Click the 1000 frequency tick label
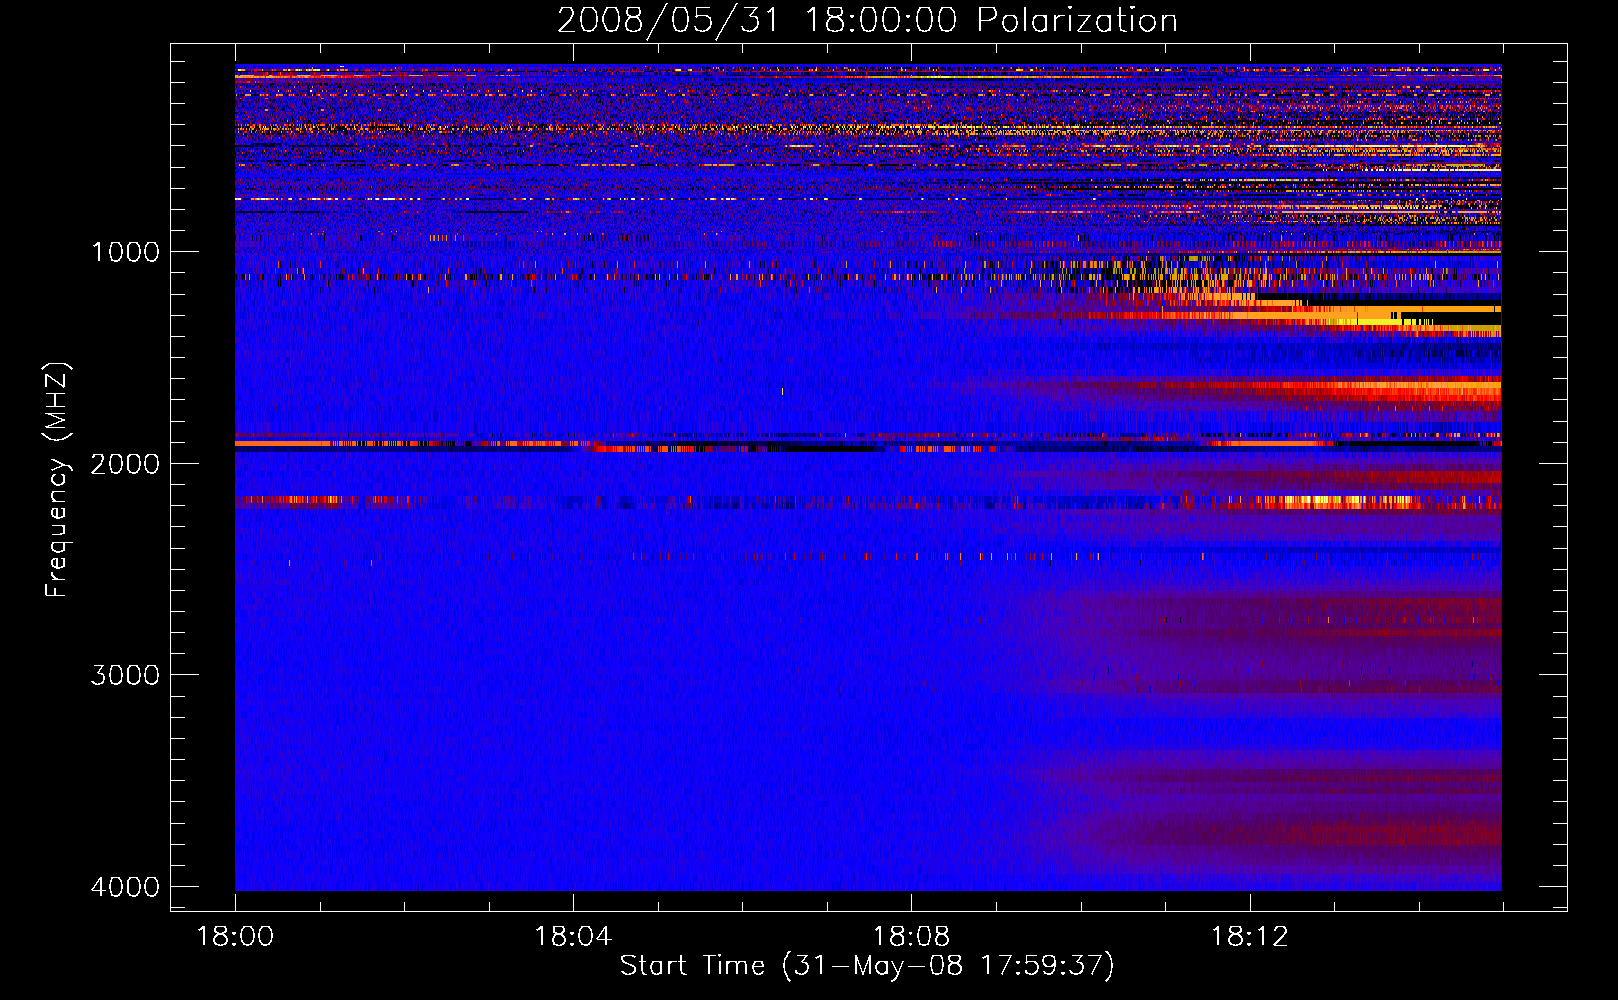1618x1000 pixels. (125, 252)
